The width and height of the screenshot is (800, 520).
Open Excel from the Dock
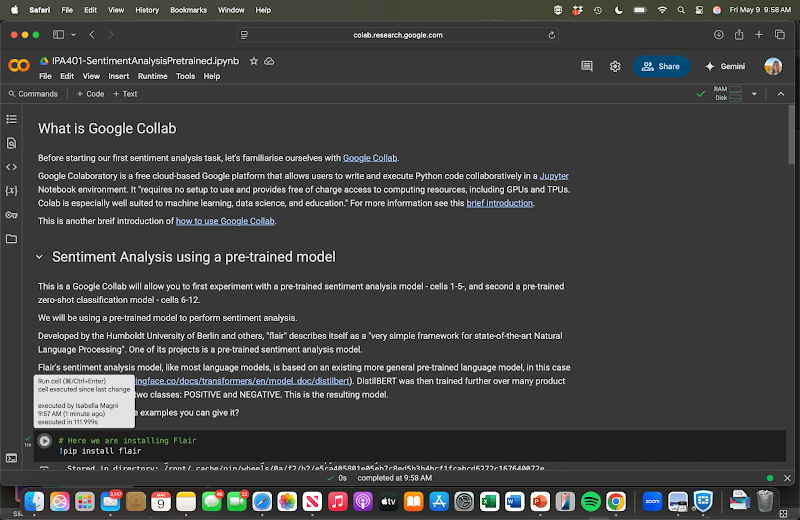(x=489, y=502)
